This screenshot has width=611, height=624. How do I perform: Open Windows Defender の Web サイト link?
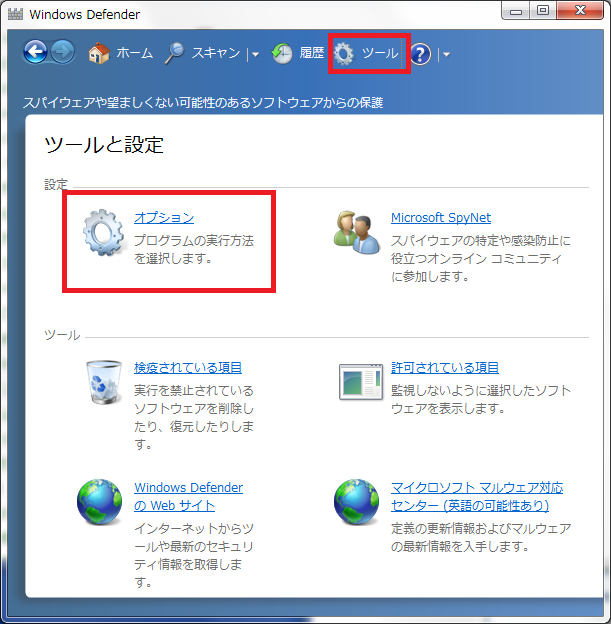(188, 497)
